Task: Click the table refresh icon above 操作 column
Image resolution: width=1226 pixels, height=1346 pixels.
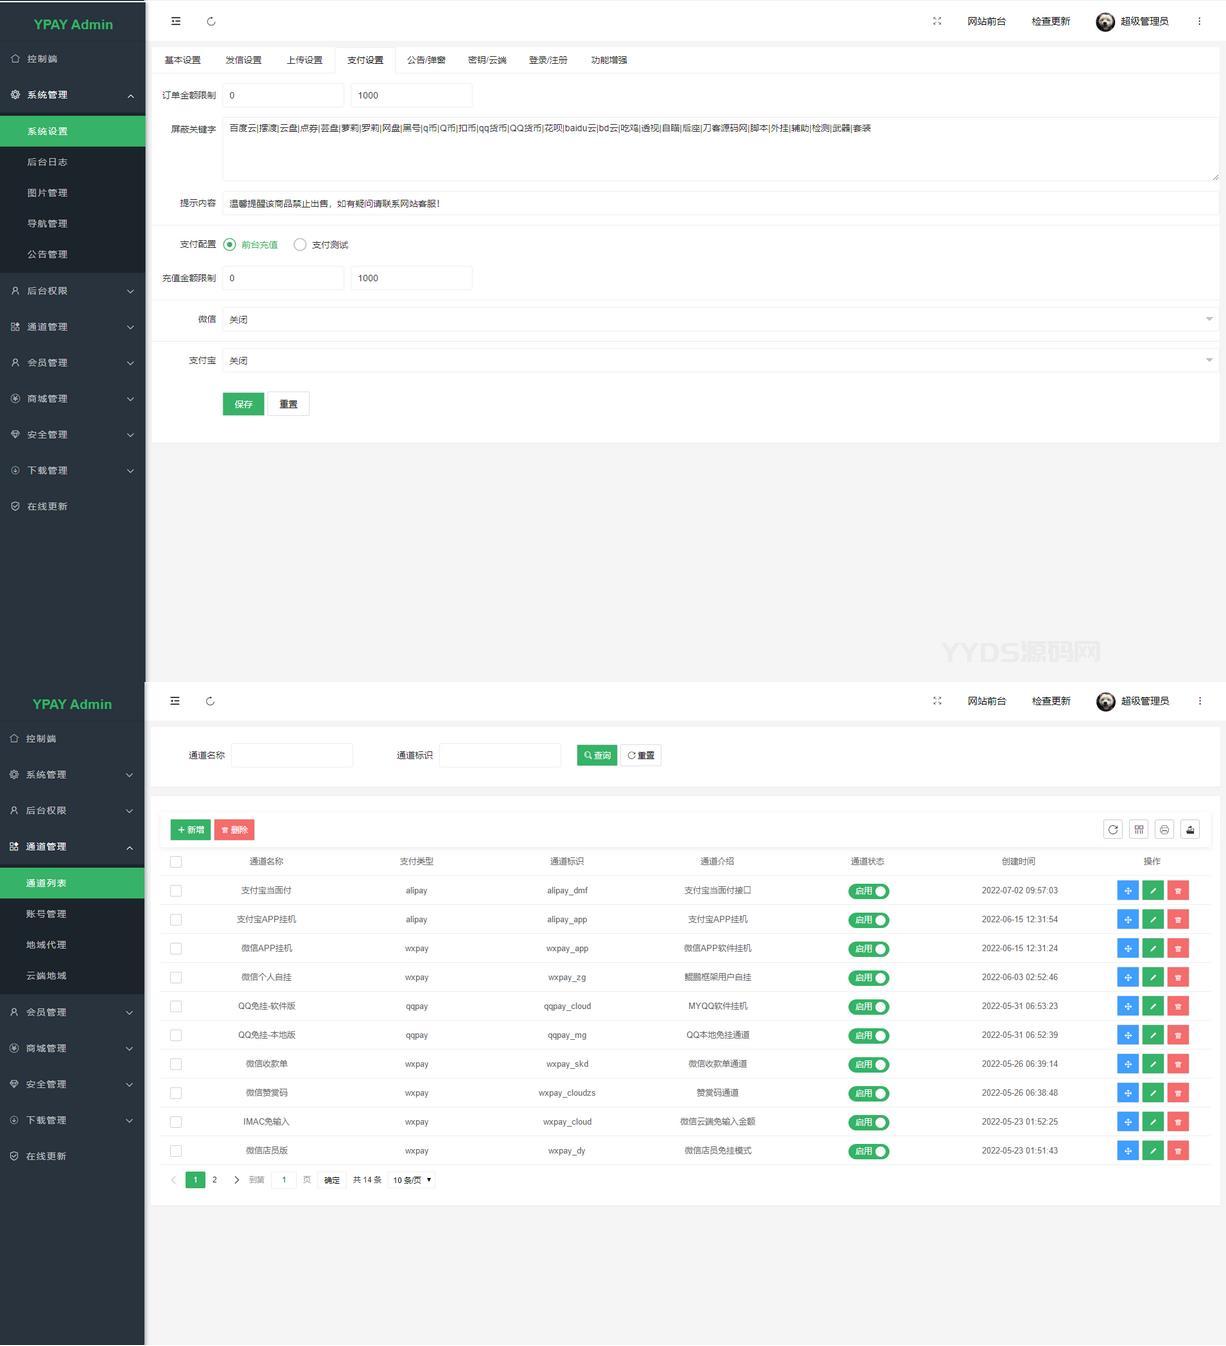Action: pos(1113,829)
